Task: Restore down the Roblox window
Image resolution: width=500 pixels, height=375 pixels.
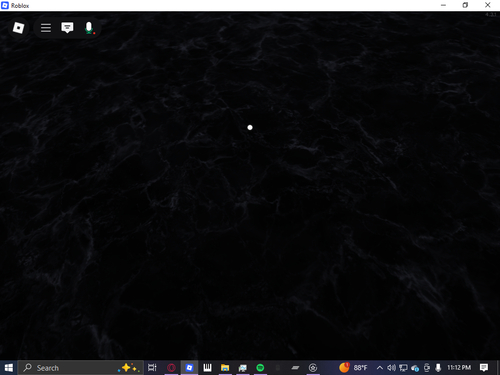Action: pos(465,5)
